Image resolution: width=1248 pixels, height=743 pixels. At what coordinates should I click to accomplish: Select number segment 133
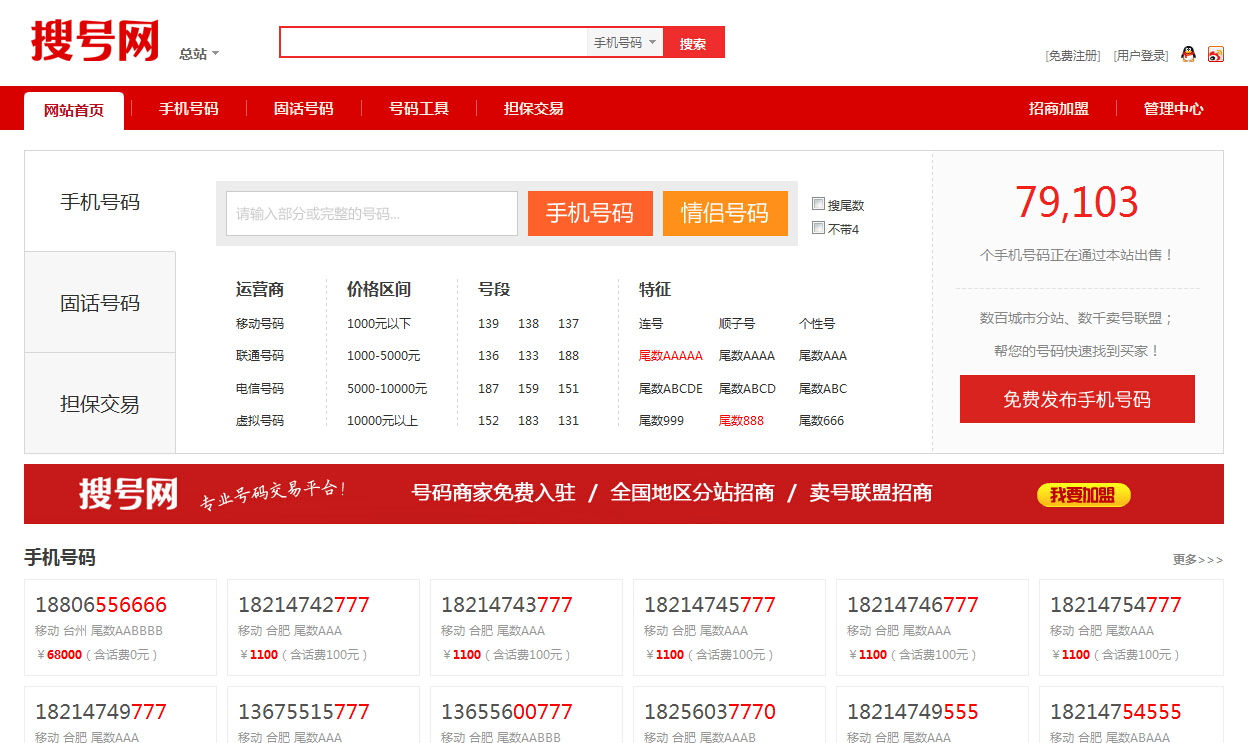[x=529, y=356]
